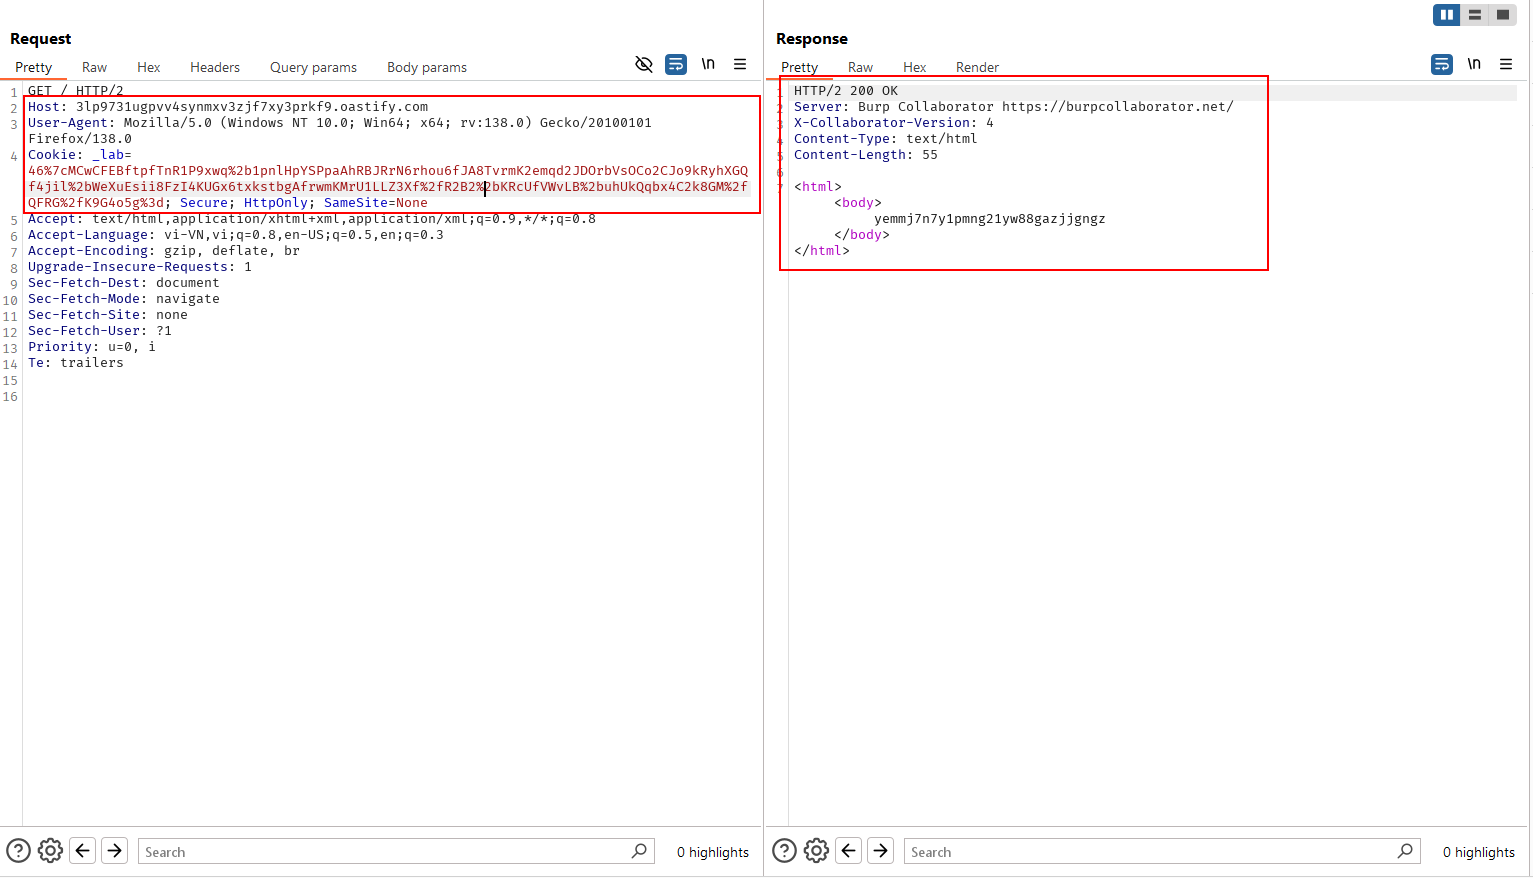
Task: Select horizontal split layout icon
Action: click(1475, 15)
